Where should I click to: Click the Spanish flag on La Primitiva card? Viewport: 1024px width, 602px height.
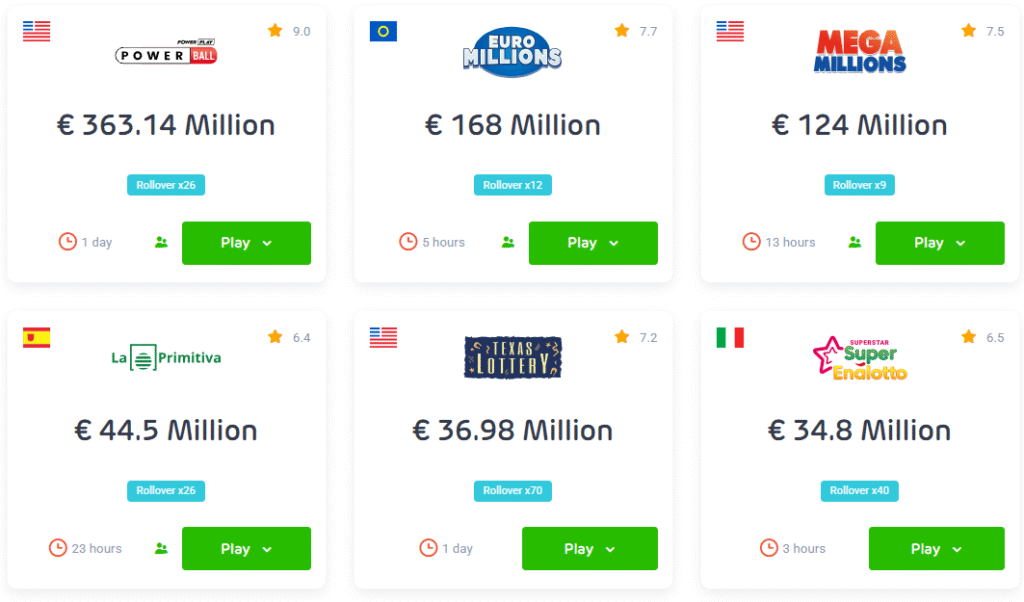point(37,337)
